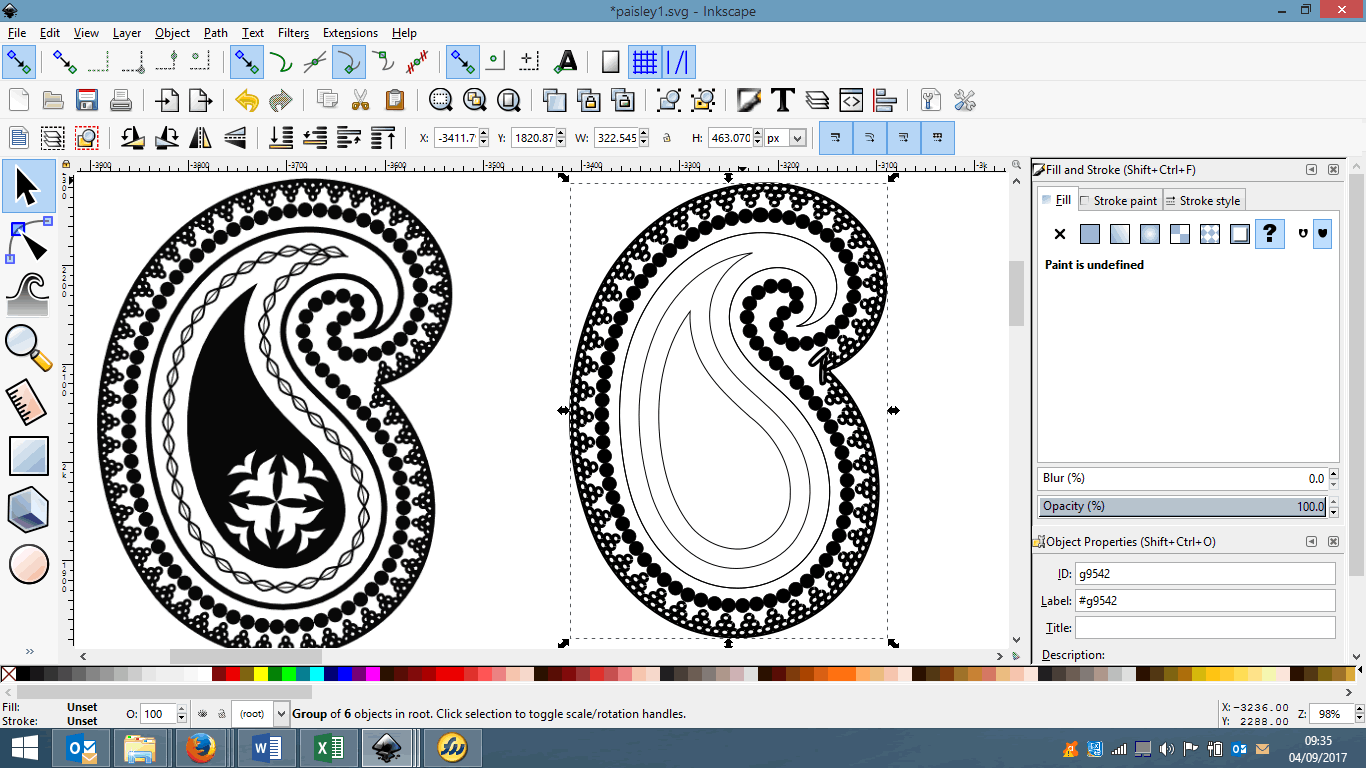Flip selection horizontally
The height and width of the screenshot is (768, 1366).
[200, 138]
